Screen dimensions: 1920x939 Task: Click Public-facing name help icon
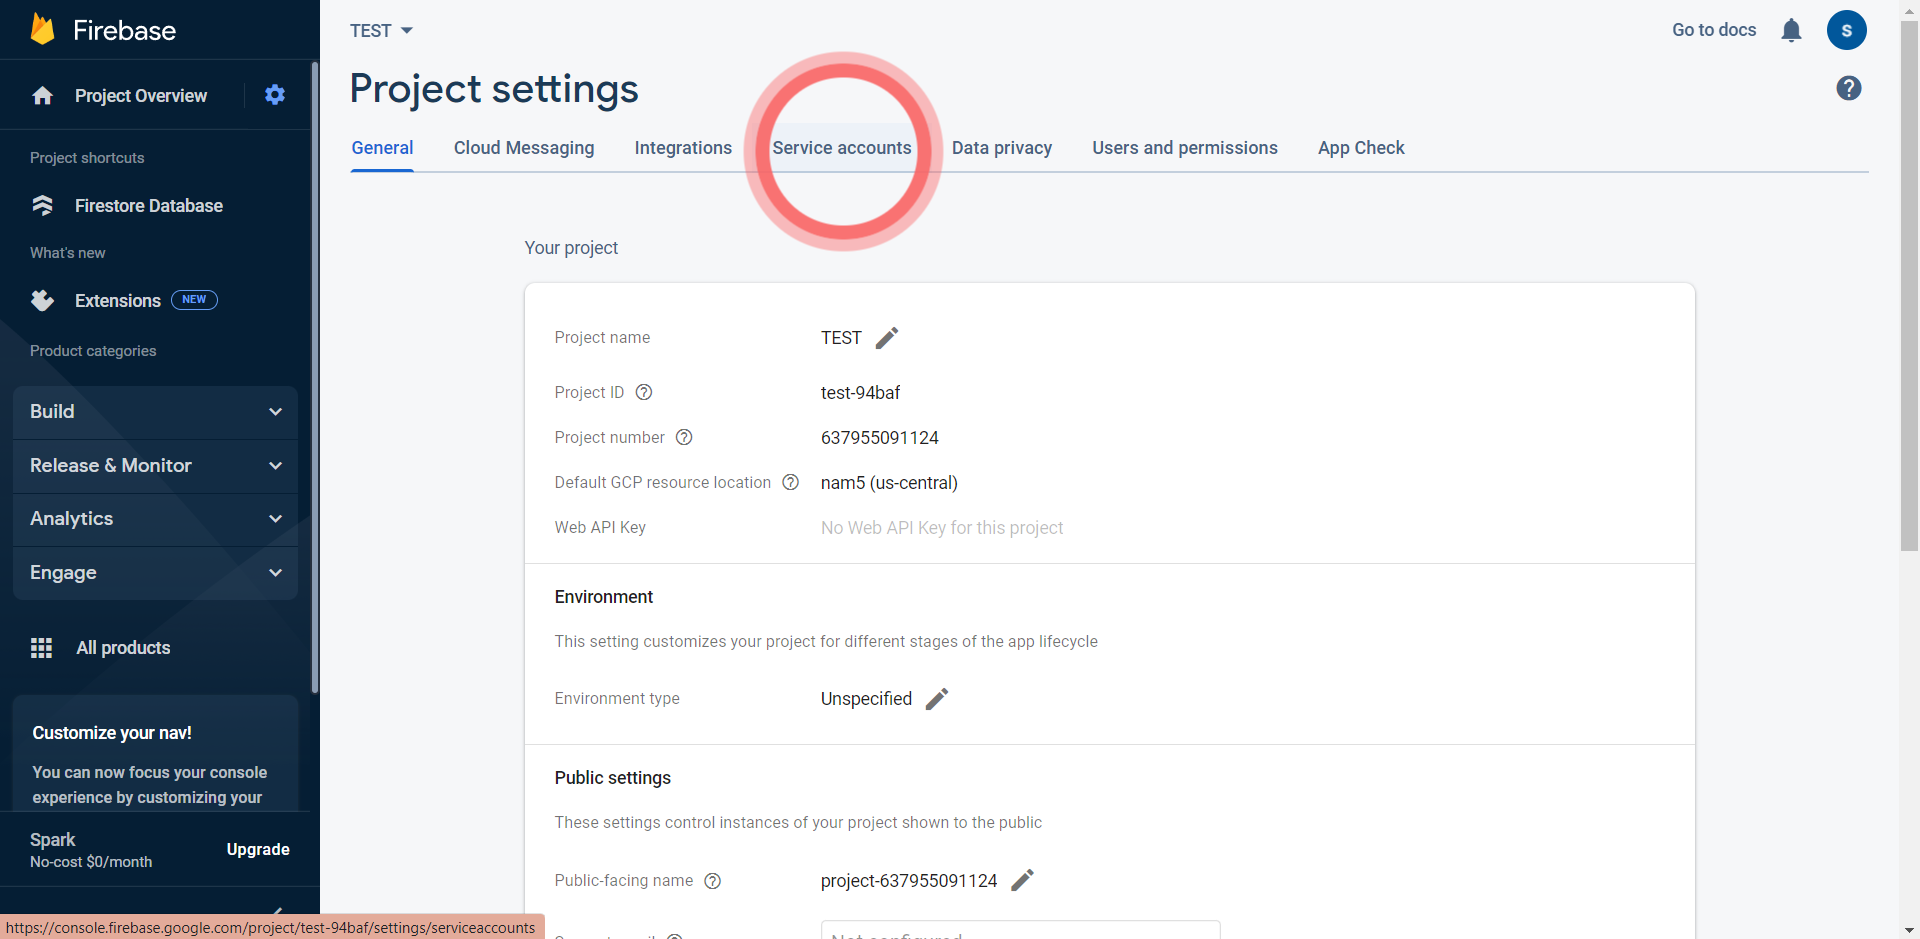pos(713,881)
